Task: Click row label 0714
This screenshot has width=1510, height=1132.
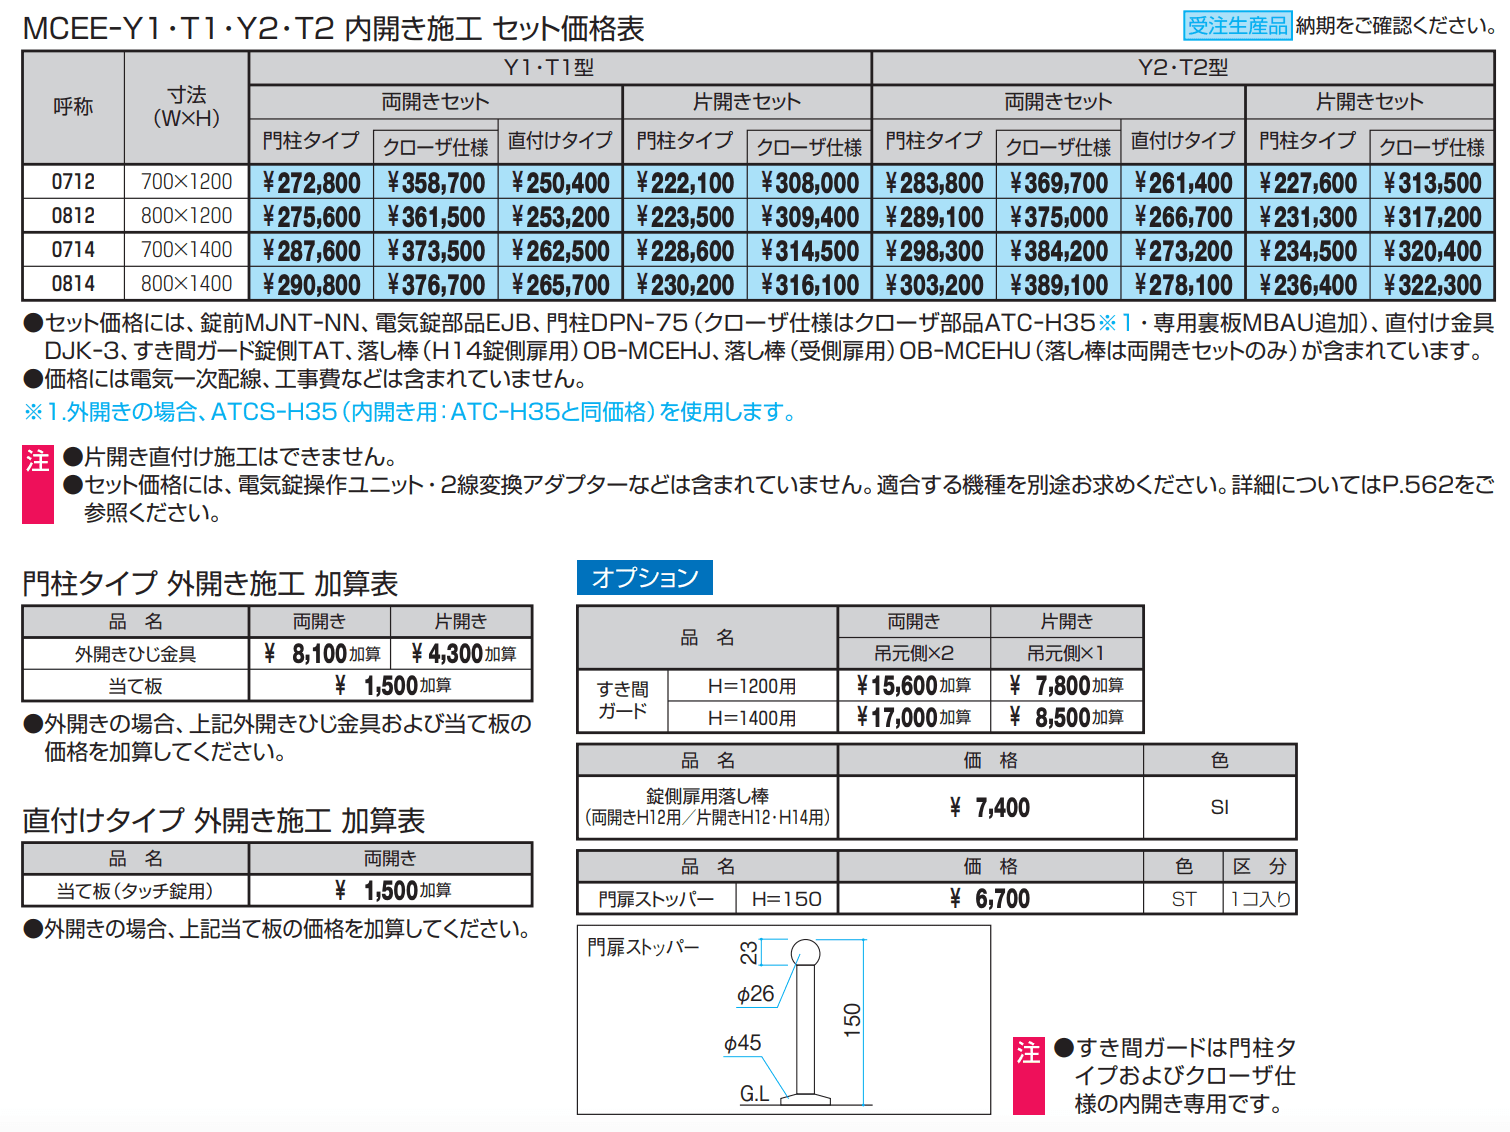Action: [x=74, y=250]
